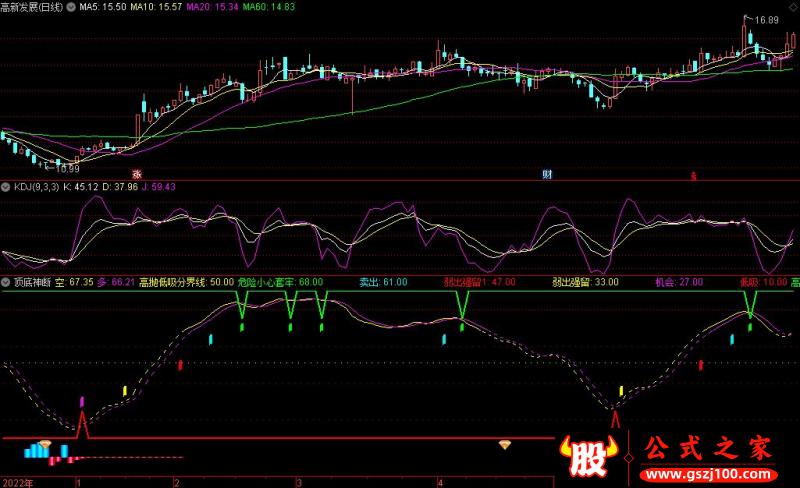Viewport: 800px width, 488px height.
Task: Click the K: 45.12 value
Action: [x=81, y=187]
